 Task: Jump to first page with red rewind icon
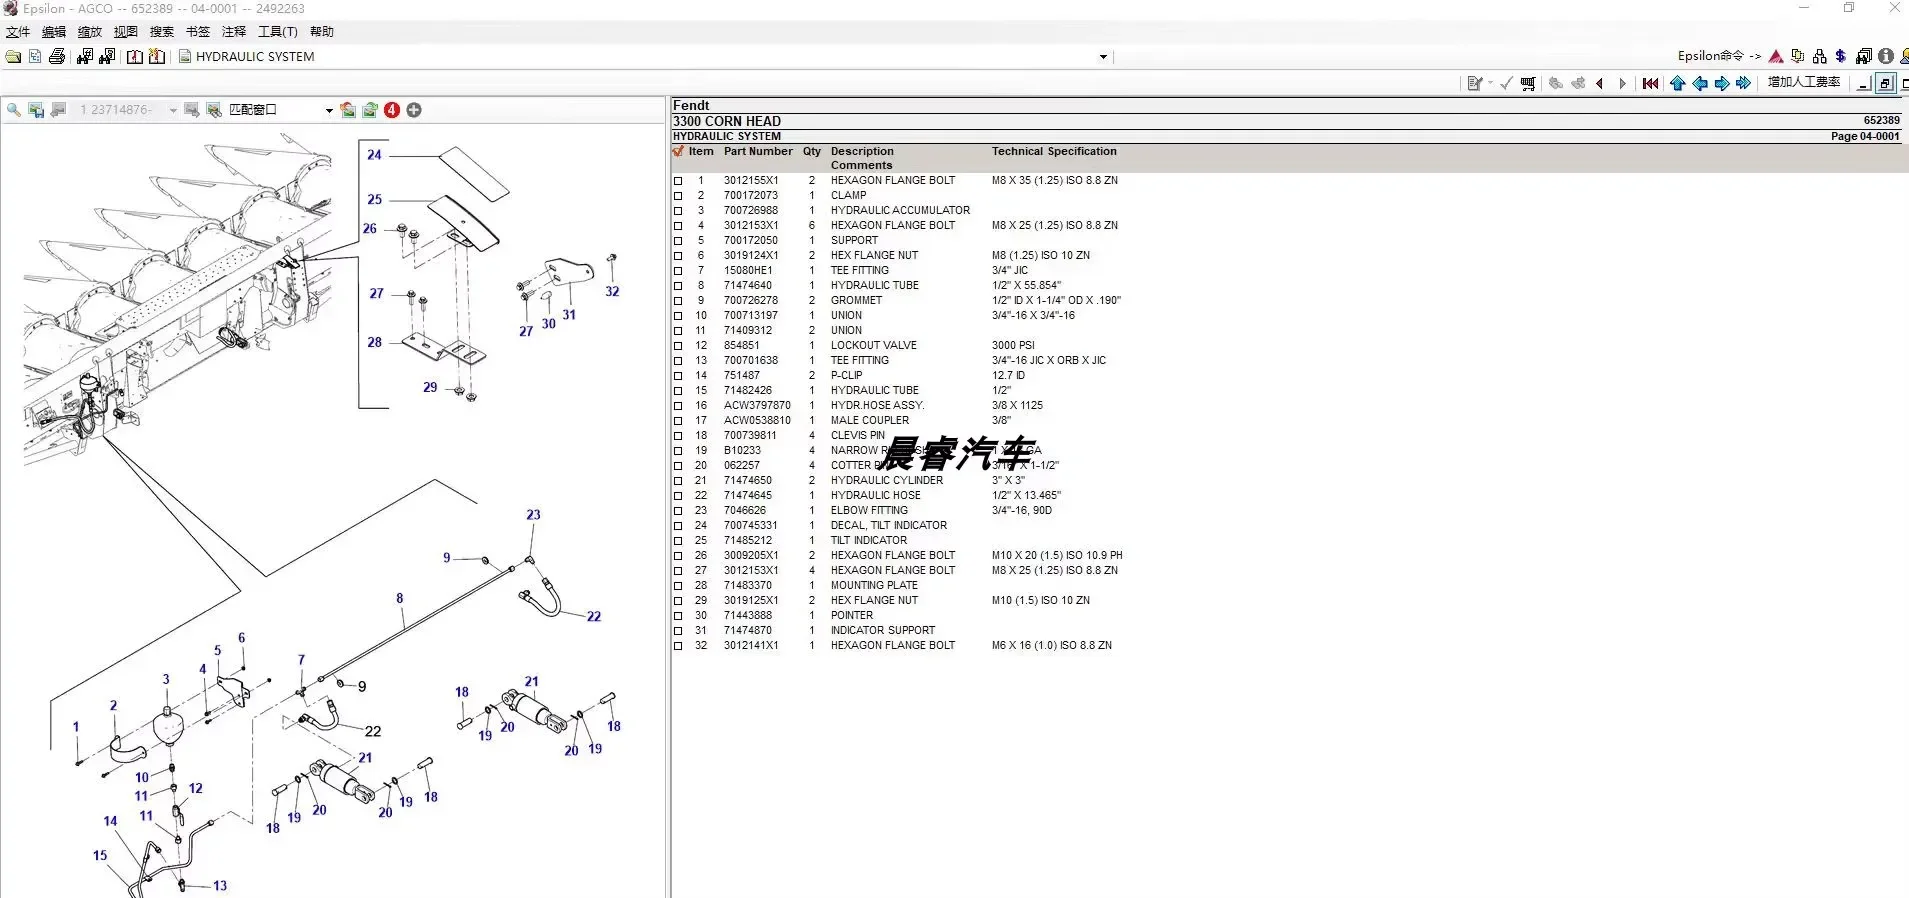click(1650, 84)
